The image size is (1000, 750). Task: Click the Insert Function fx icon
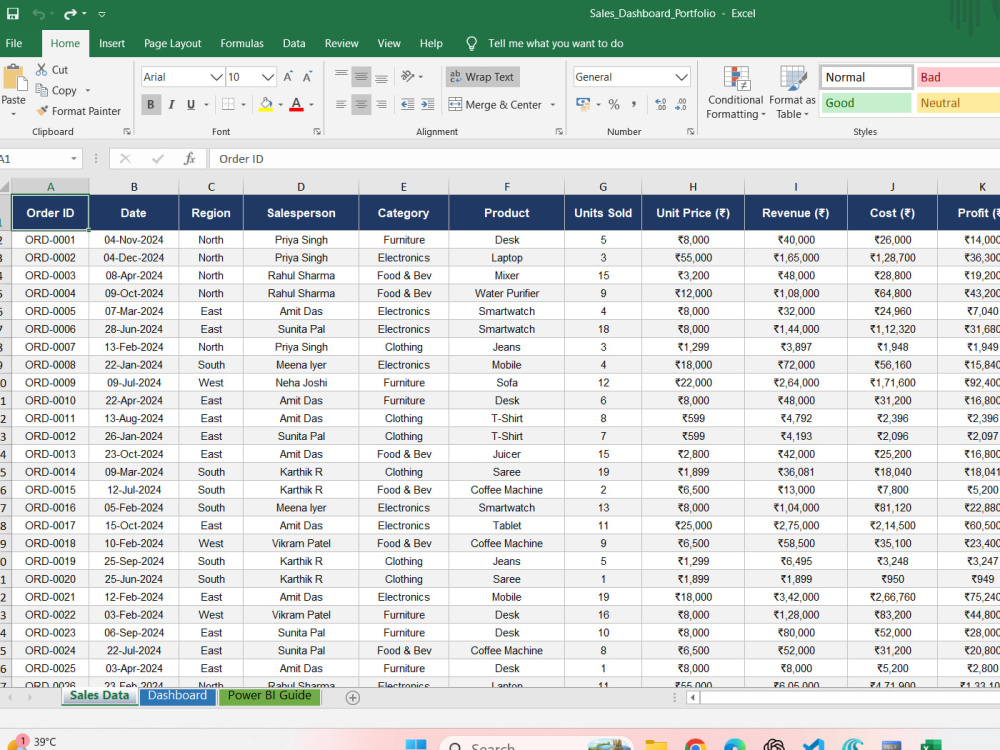[189, 159]
